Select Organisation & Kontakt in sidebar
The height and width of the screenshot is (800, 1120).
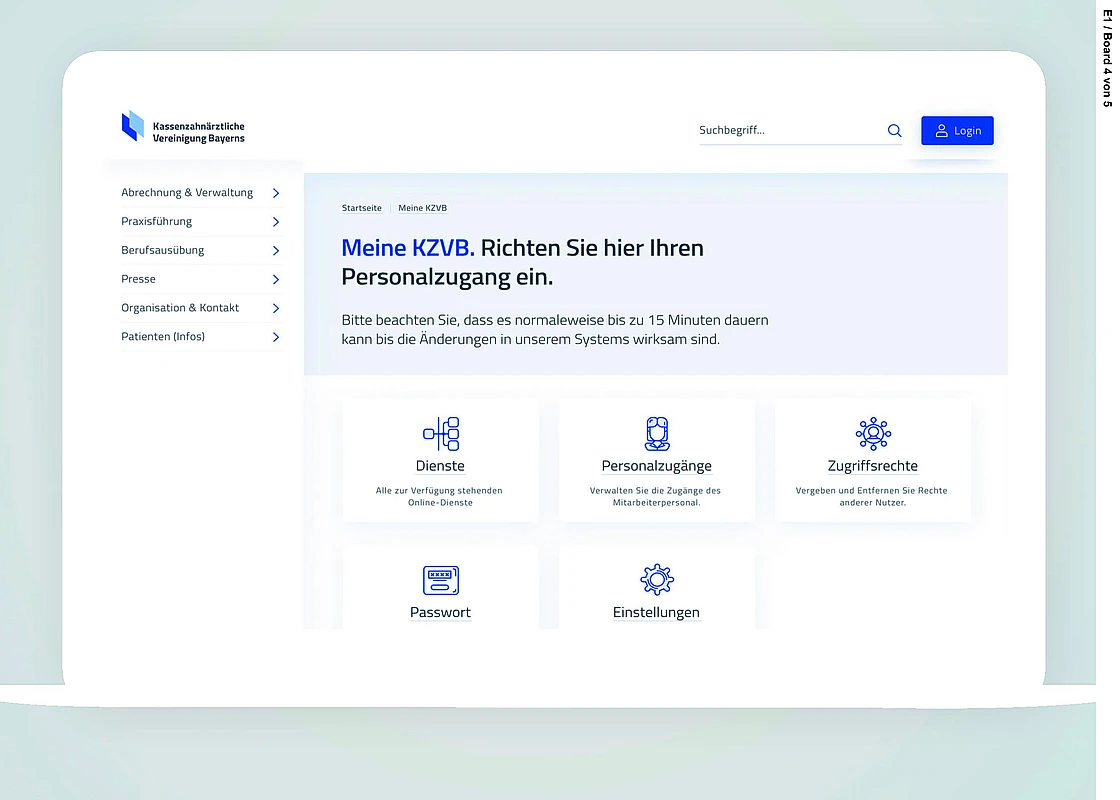click(180, 308)
